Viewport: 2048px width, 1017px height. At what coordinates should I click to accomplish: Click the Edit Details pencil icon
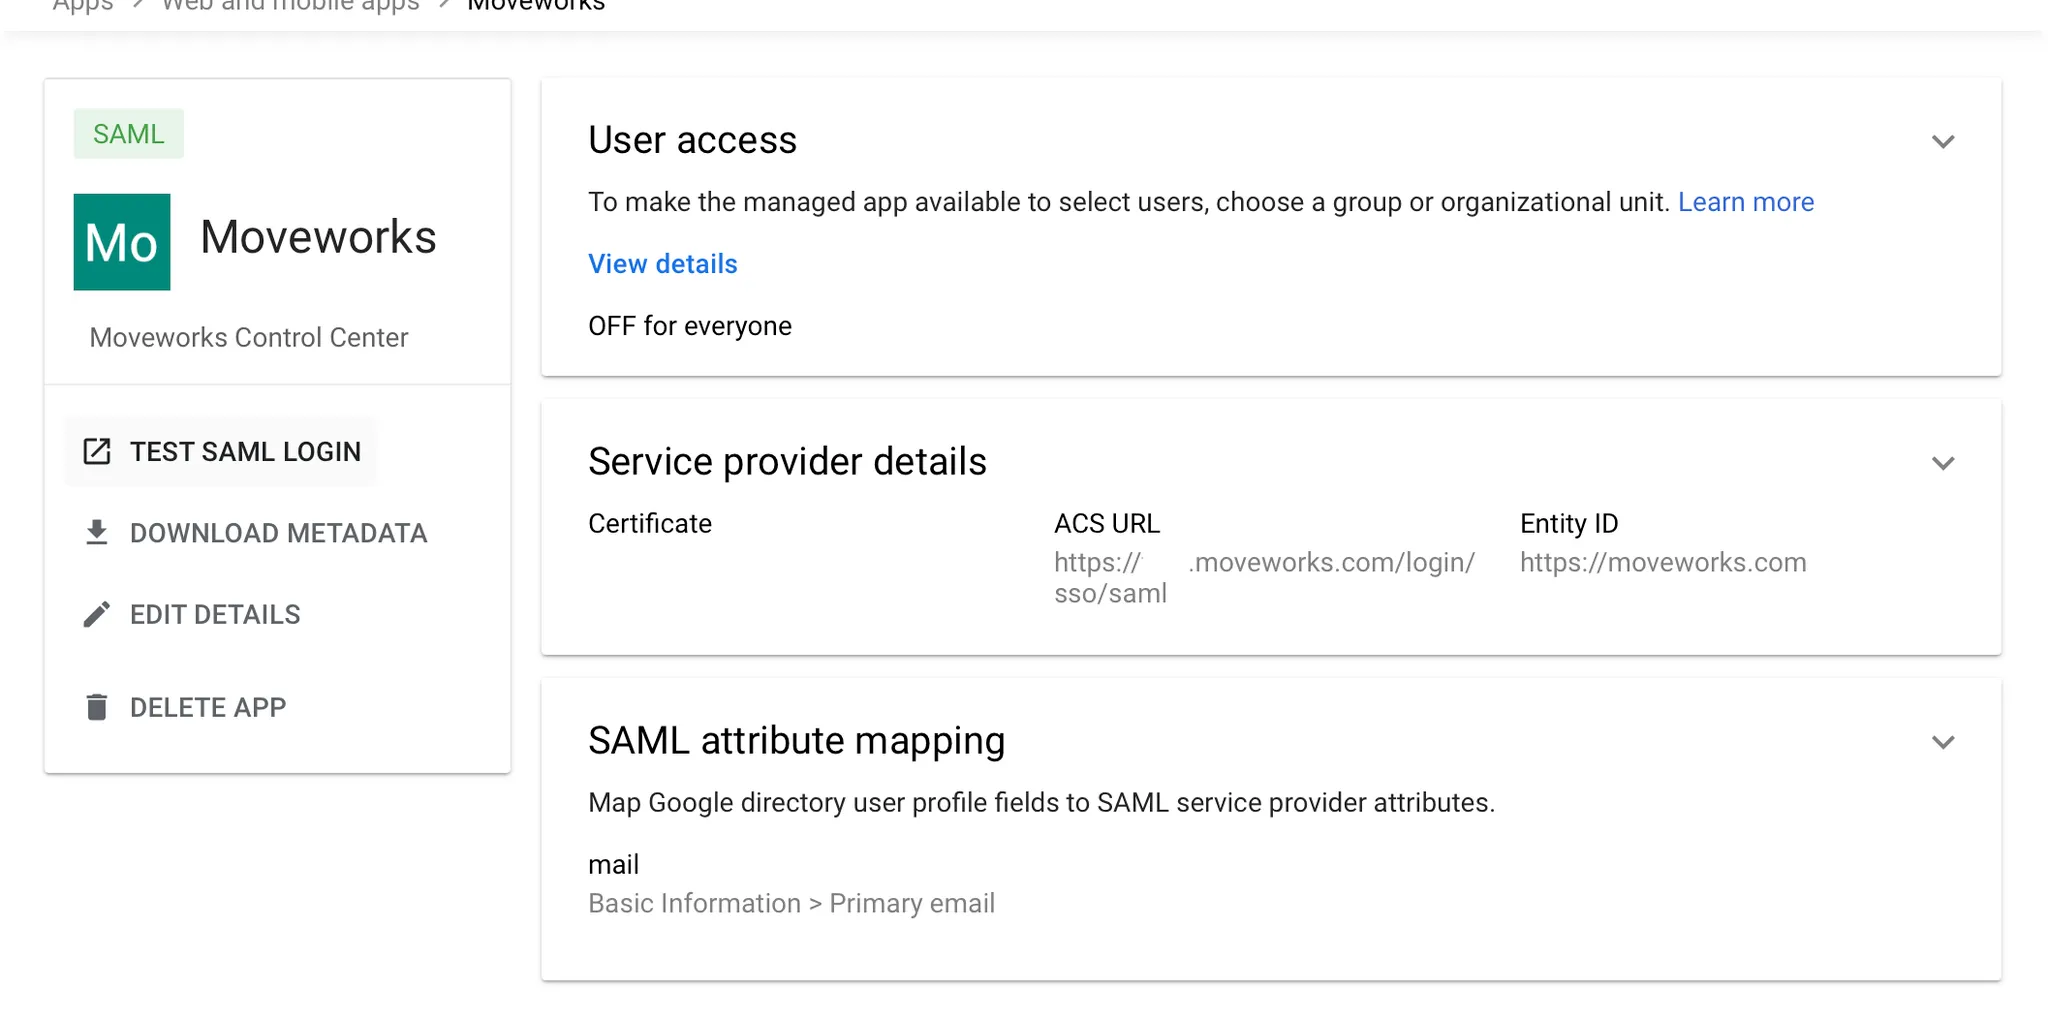(x=97, y=614)
